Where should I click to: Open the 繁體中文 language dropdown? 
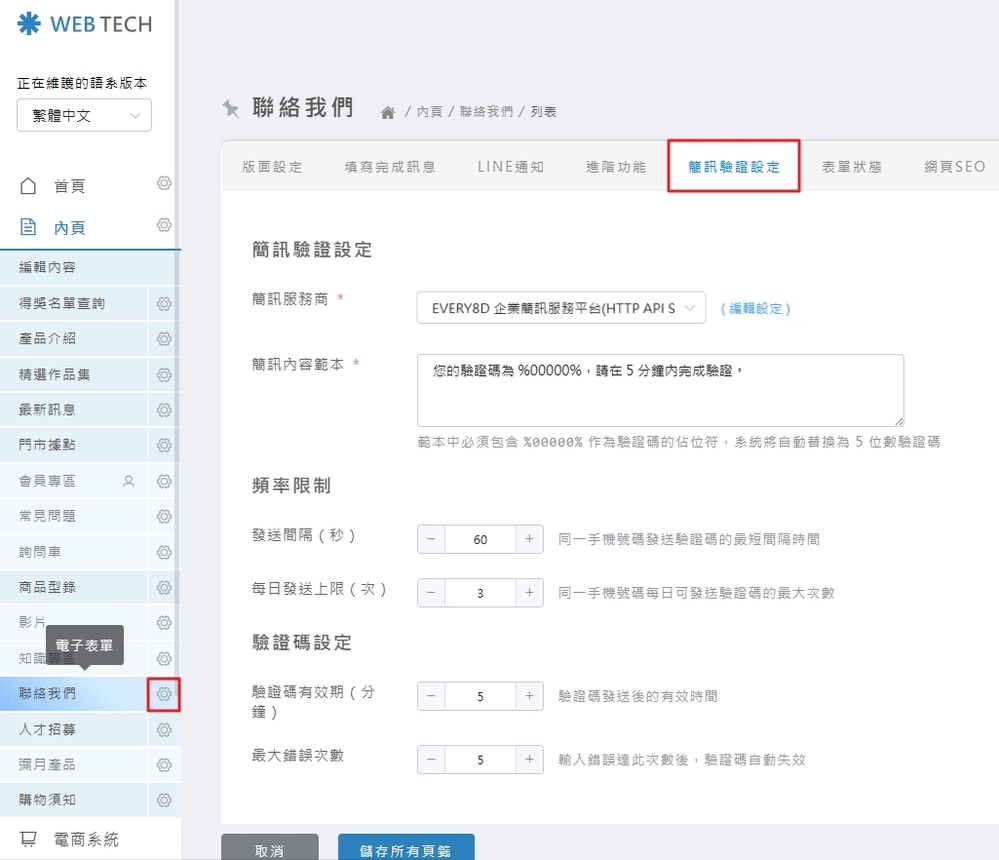click(x=84, y=115)
